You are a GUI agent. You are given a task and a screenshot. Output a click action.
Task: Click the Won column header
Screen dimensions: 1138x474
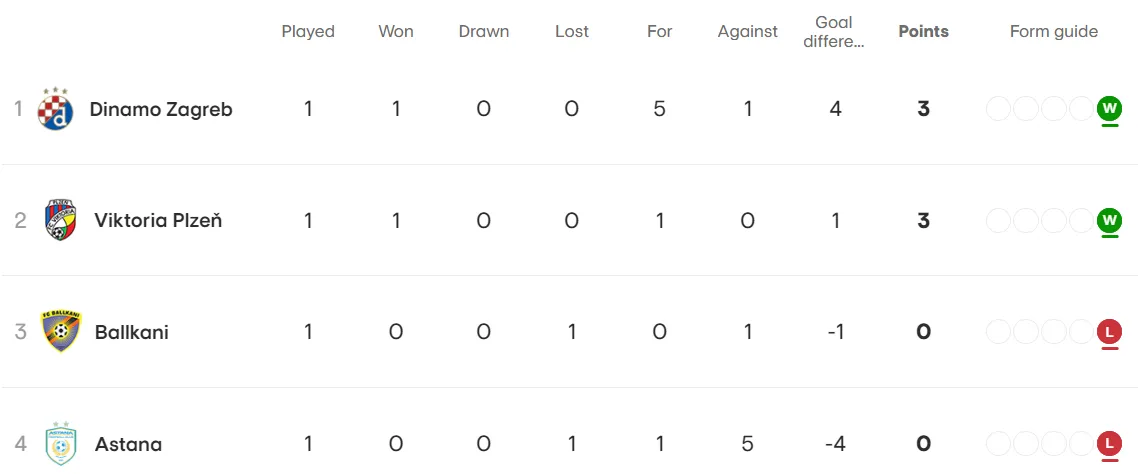(396, 31)
